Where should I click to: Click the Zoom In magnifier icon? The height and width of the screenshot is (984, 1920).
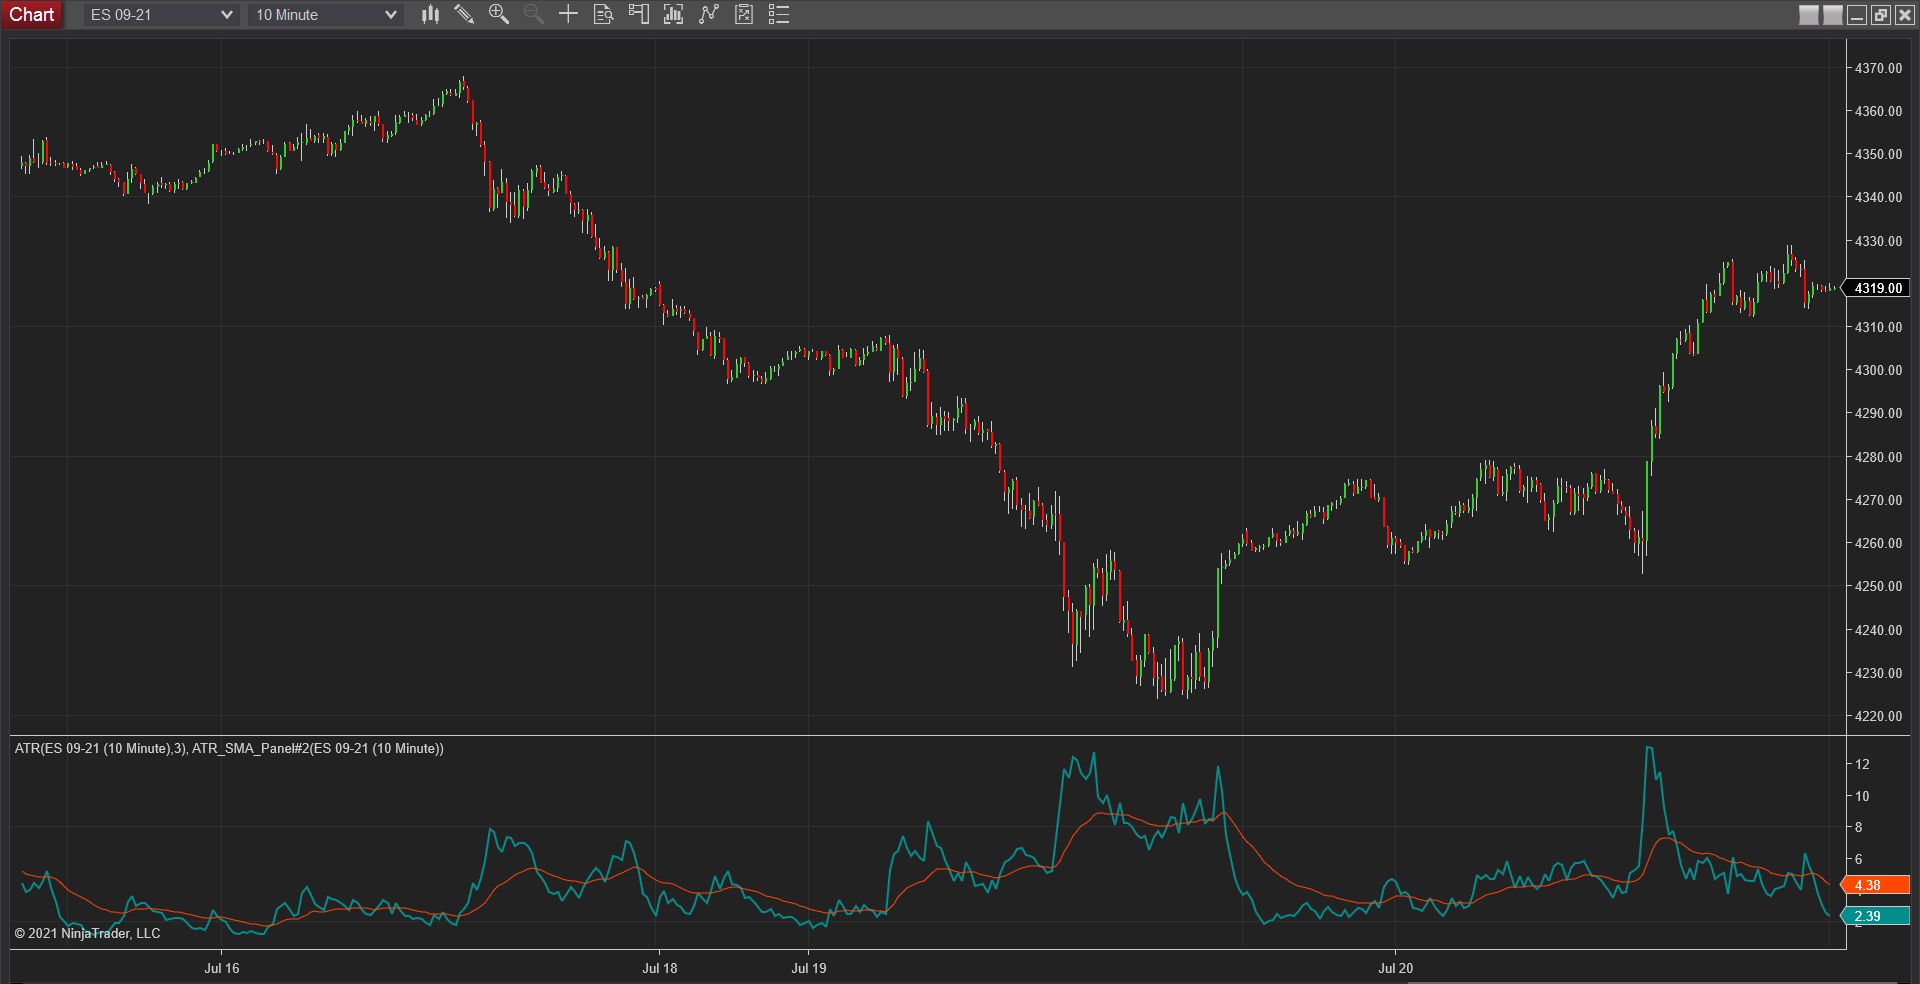(499, 14)
